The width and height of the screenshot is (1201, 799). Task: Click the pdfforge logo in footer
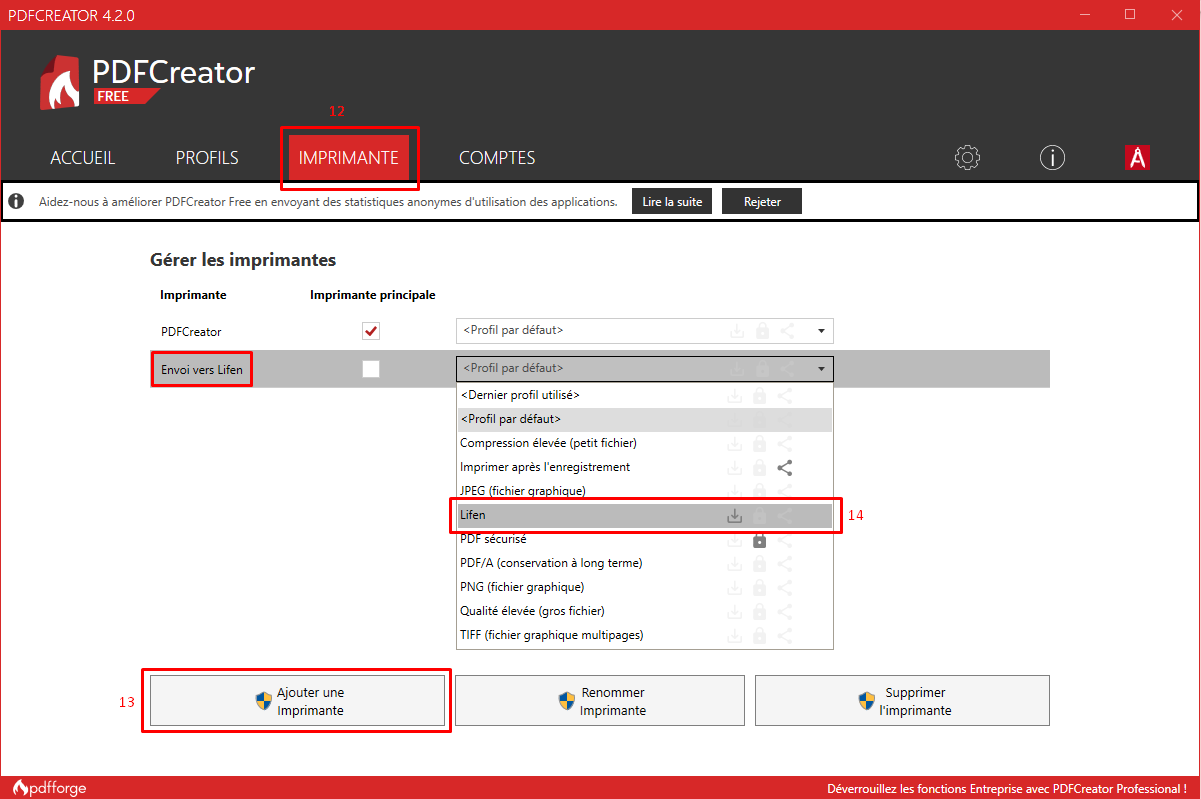tap(50, 788)
